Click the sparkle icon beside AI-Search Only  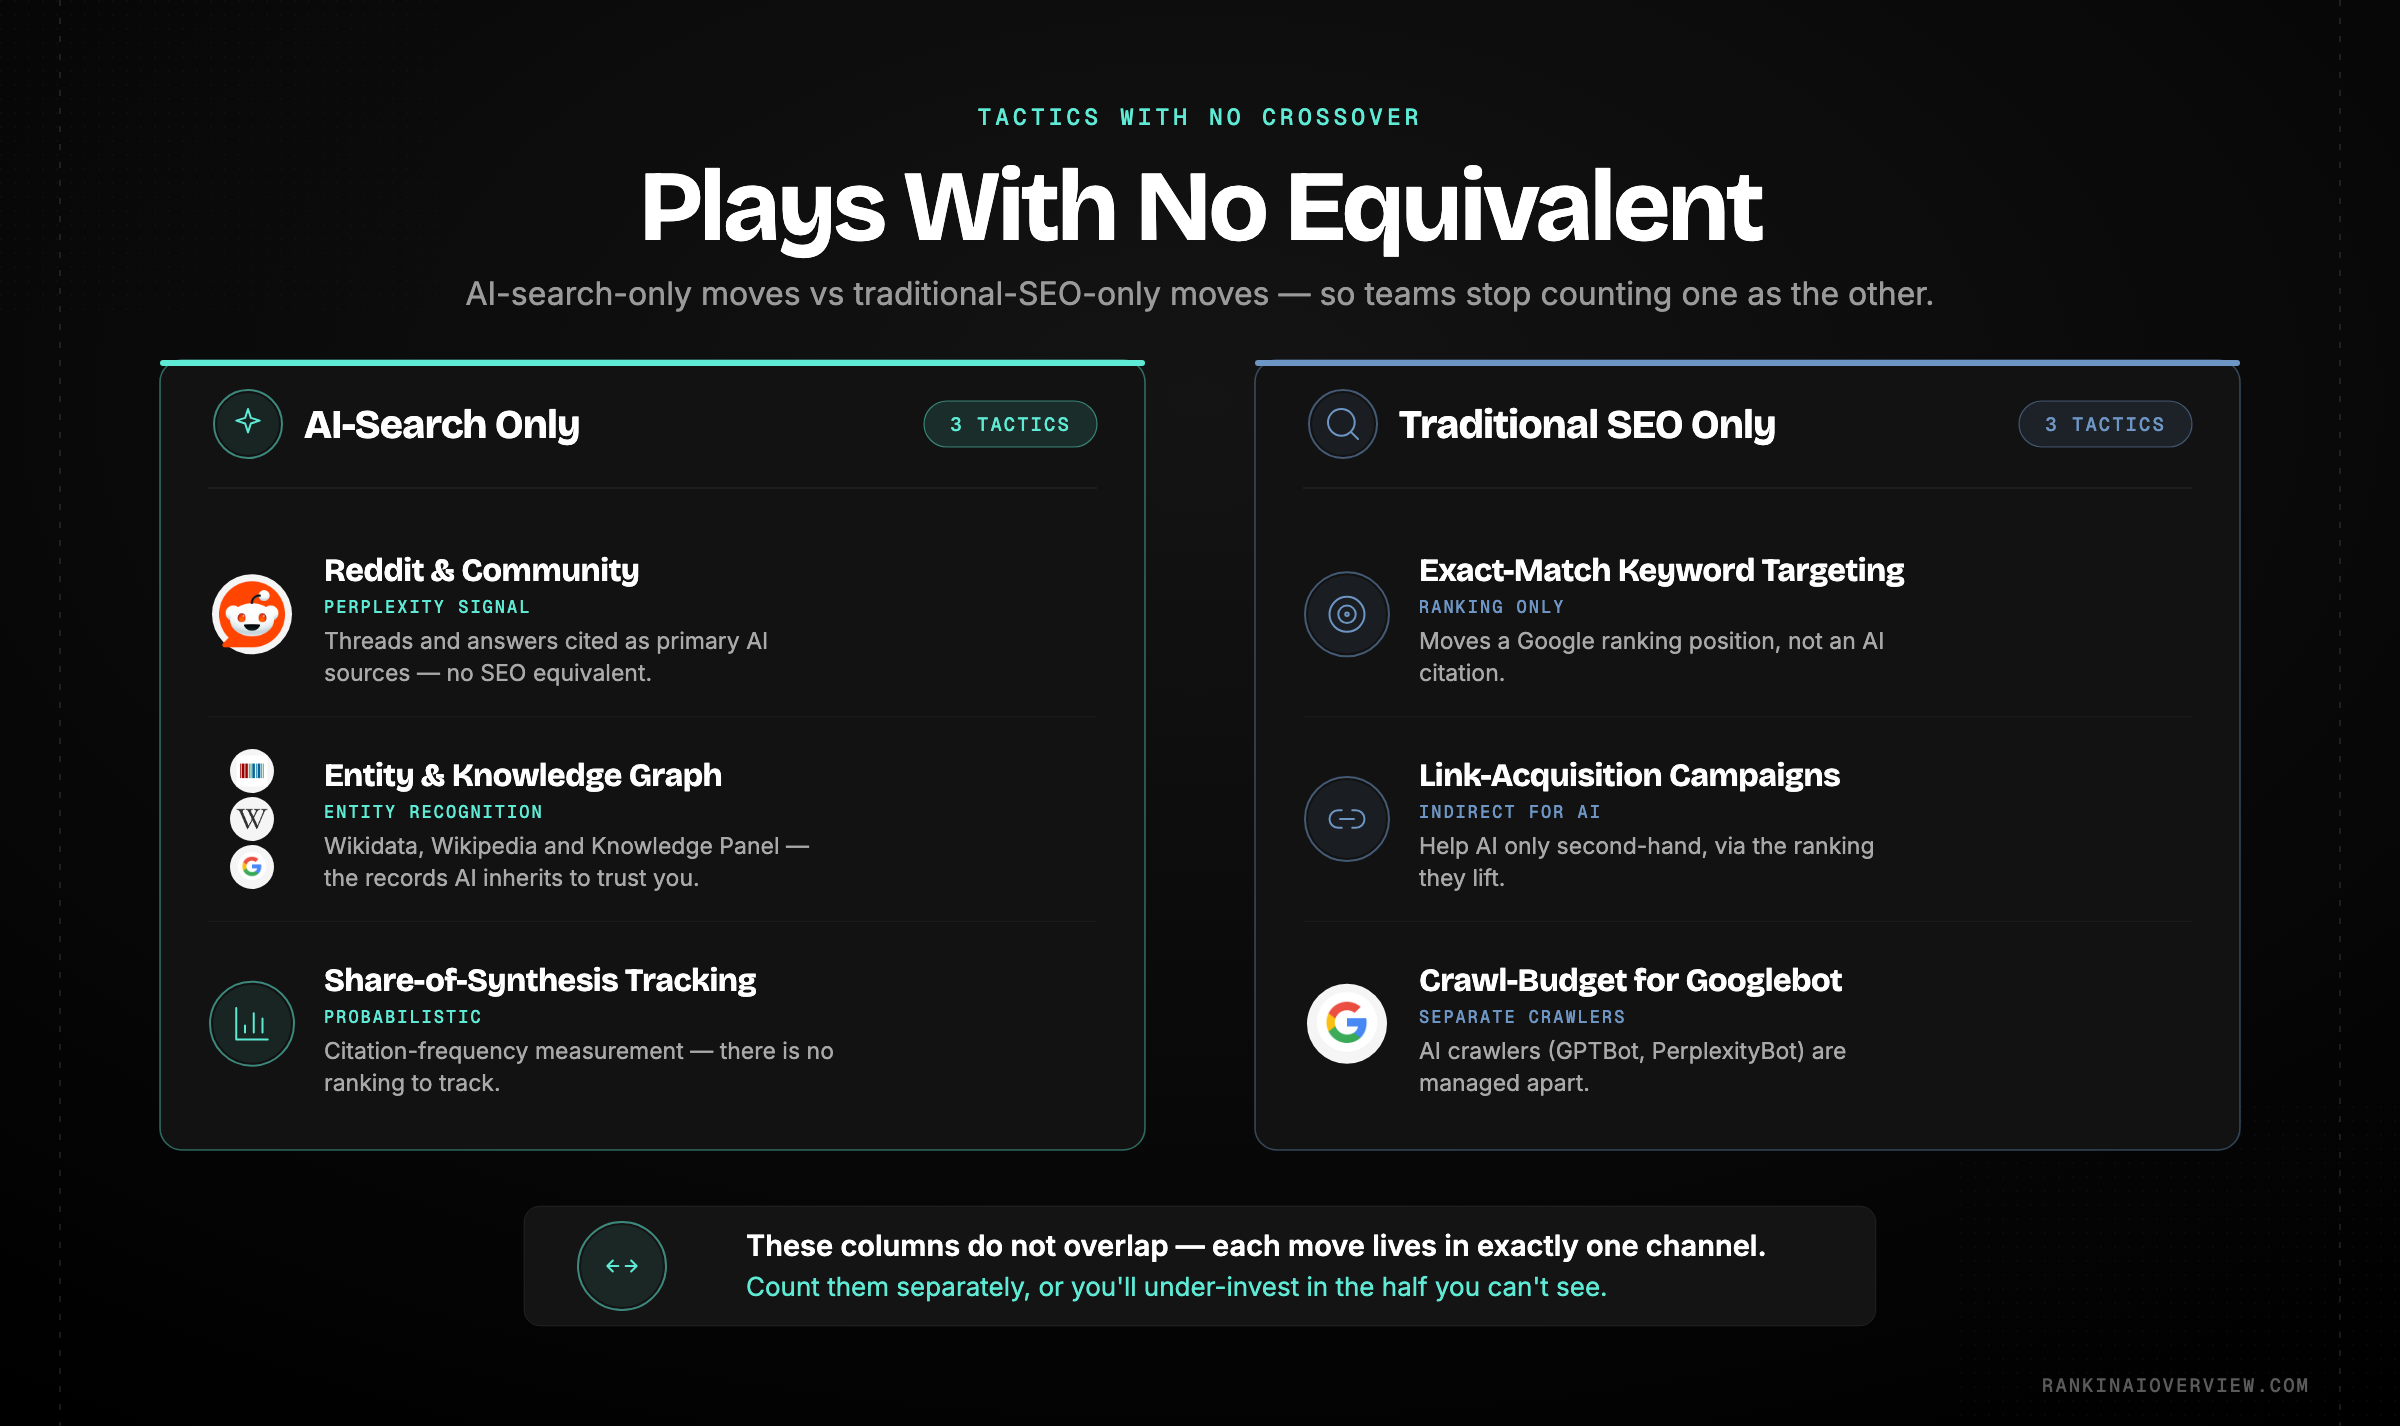click(248, 424)
